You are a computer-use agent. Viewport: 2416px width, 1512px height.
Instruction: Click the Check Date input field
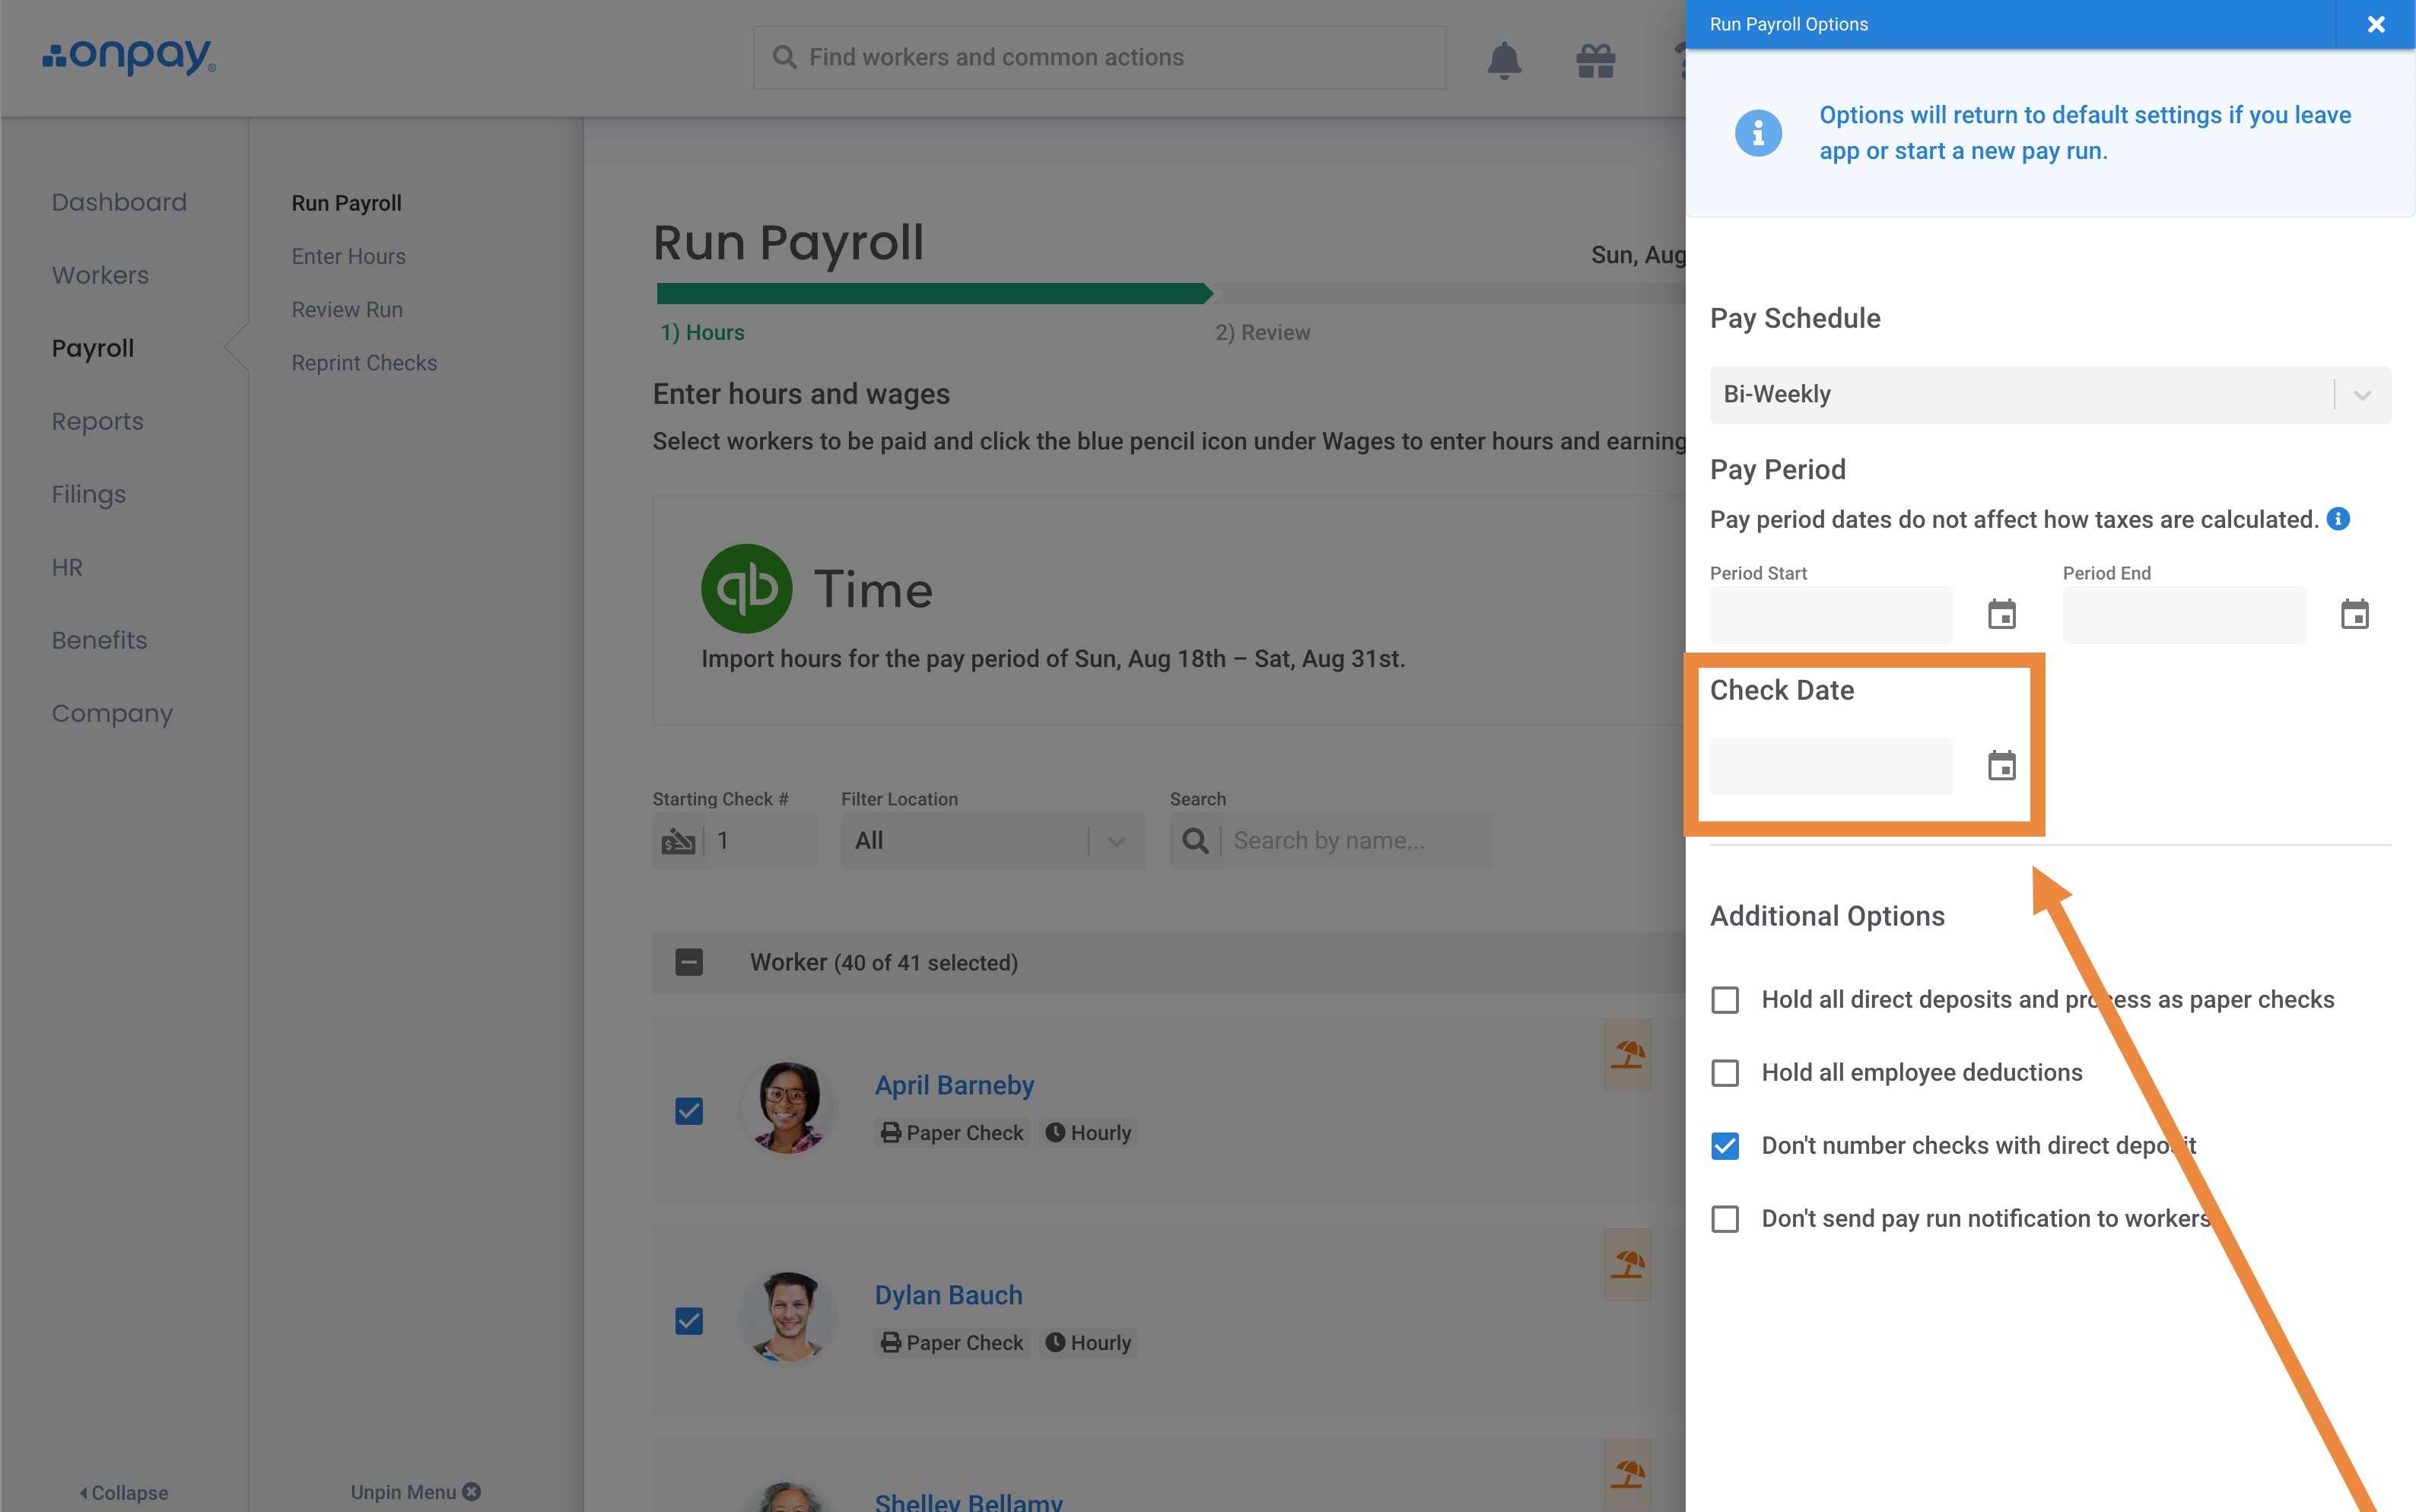tap(1831, 766)
